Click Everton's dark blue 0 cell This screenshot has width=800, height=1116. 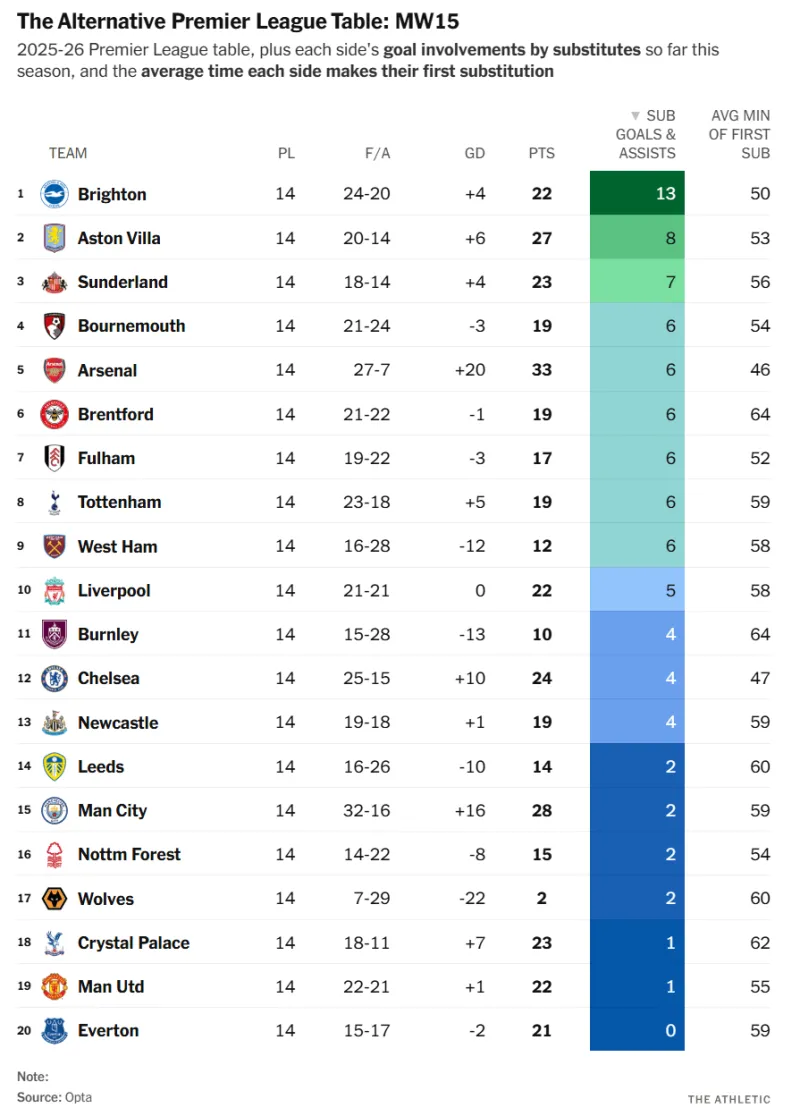click(637, 1030)
